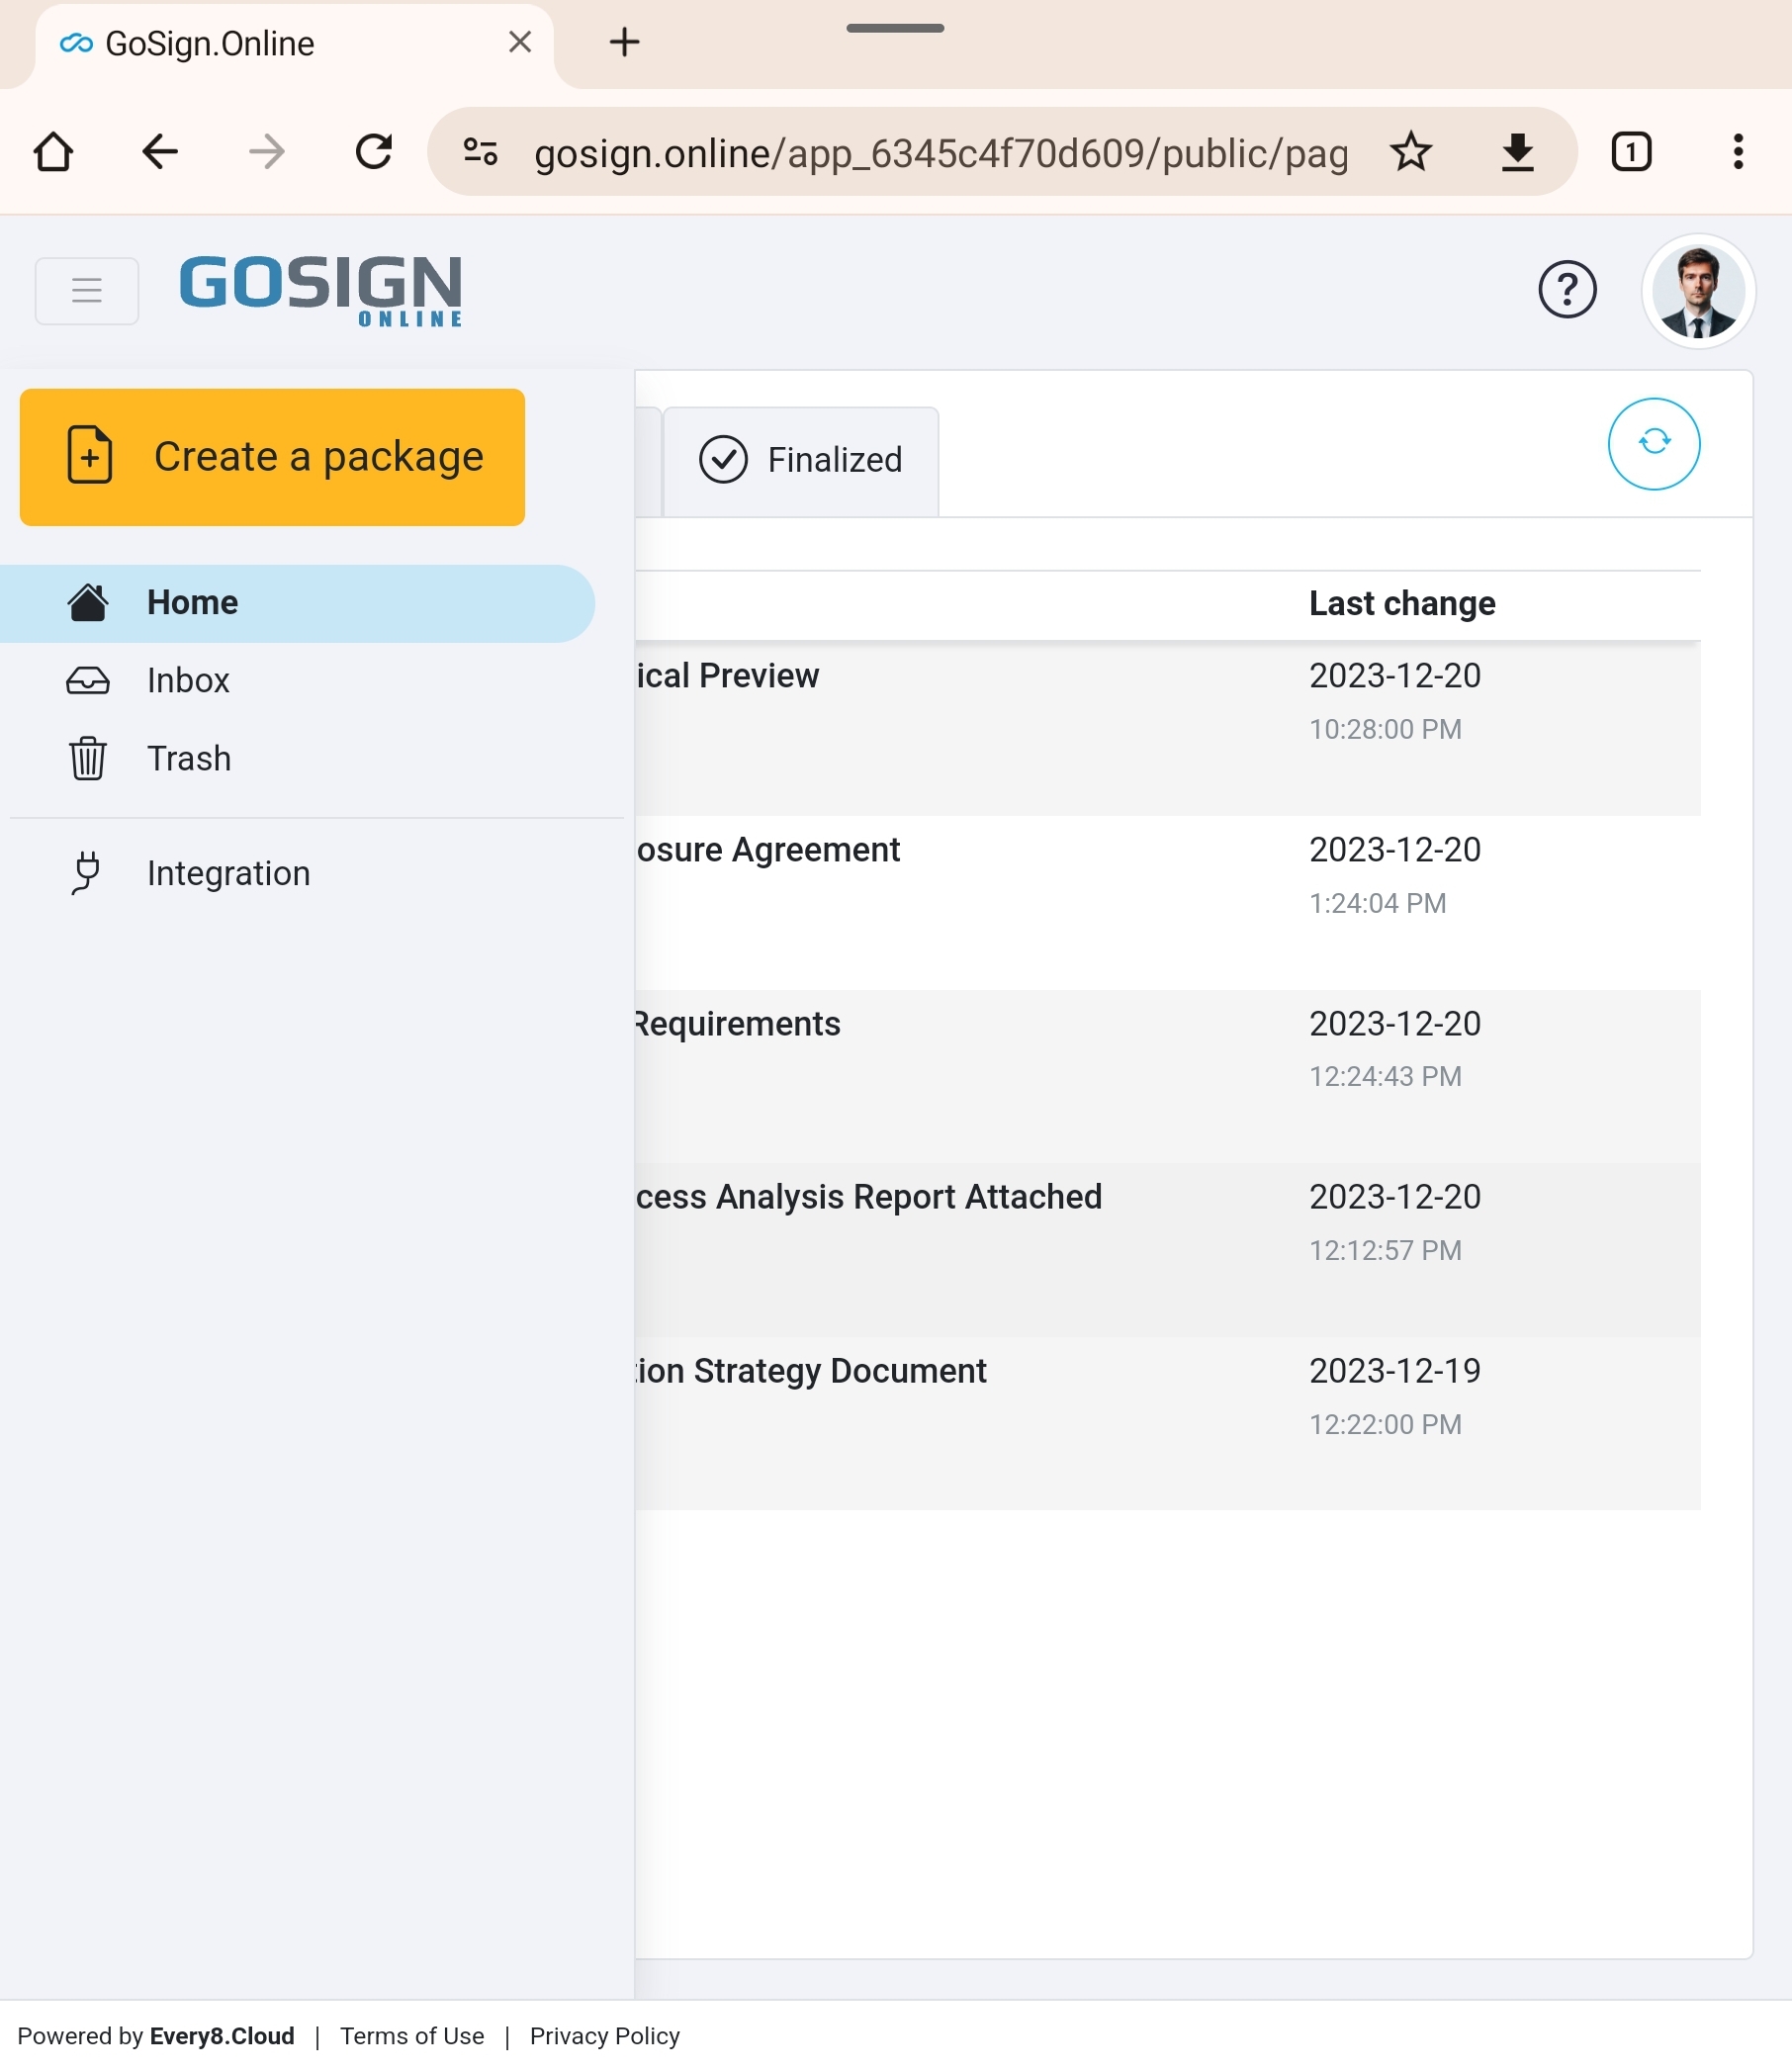Open the browser three-dot menu
Image resolution: width=1792 pixels, height=2071 pixels.
[x=1738, y=152]
